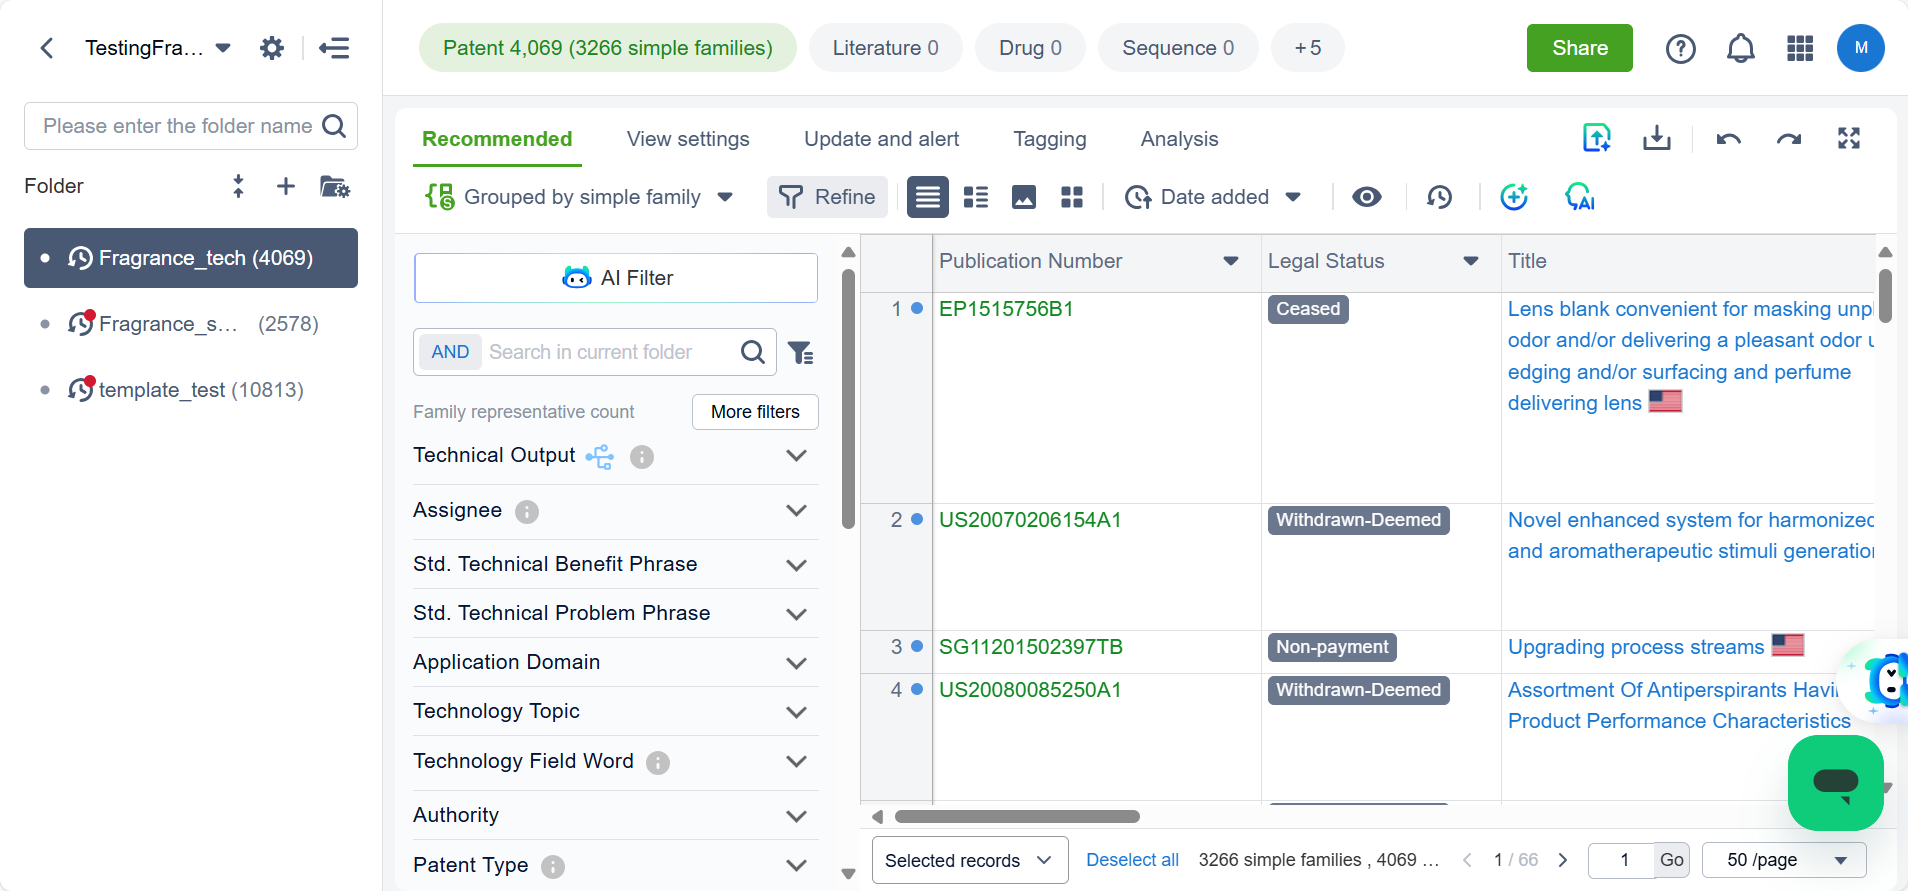This screenshot has width=1908, height=891.
Task: Switch to grid card view
Action: click(x=1071, y=197)
